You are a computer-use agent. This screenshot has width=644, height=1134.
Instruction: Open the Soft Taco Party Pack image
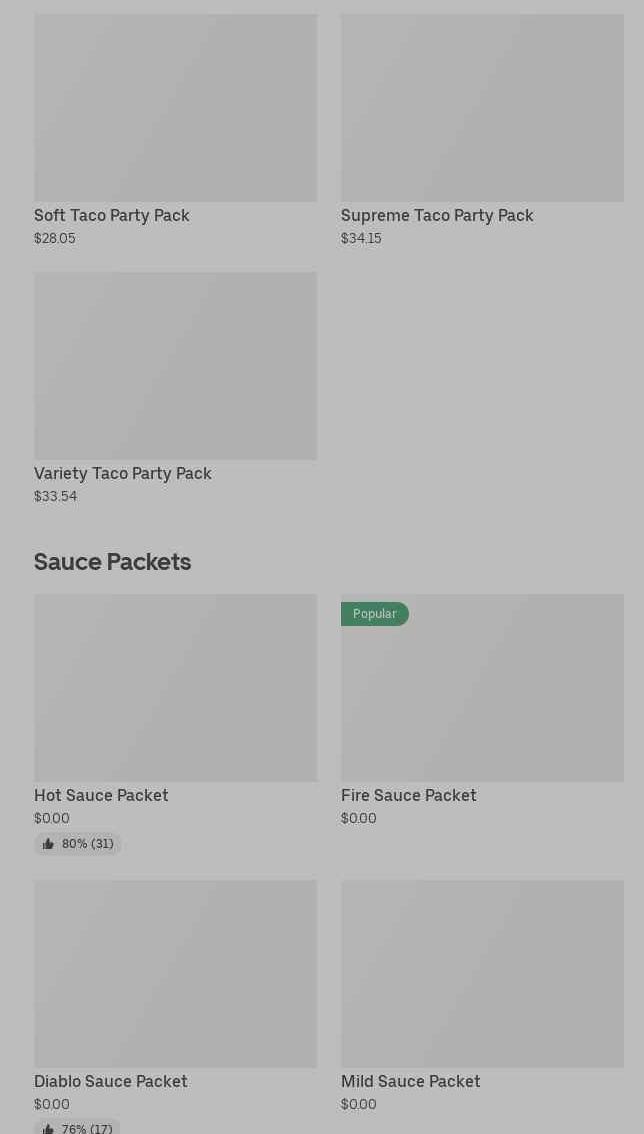175,108
